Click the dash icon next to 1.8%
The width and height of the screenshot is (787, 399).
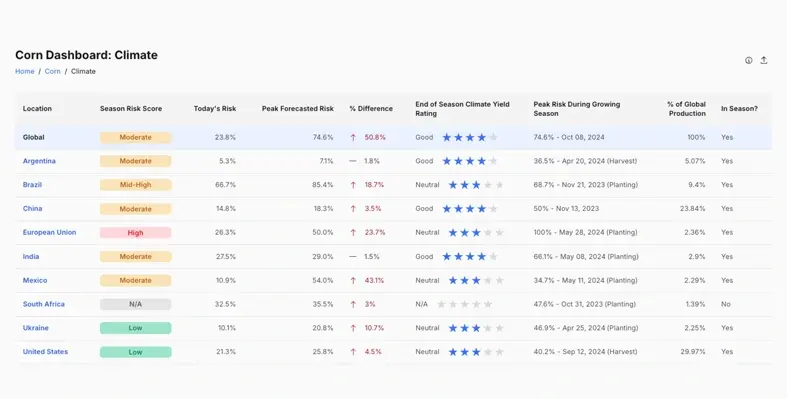pos(353,161)
